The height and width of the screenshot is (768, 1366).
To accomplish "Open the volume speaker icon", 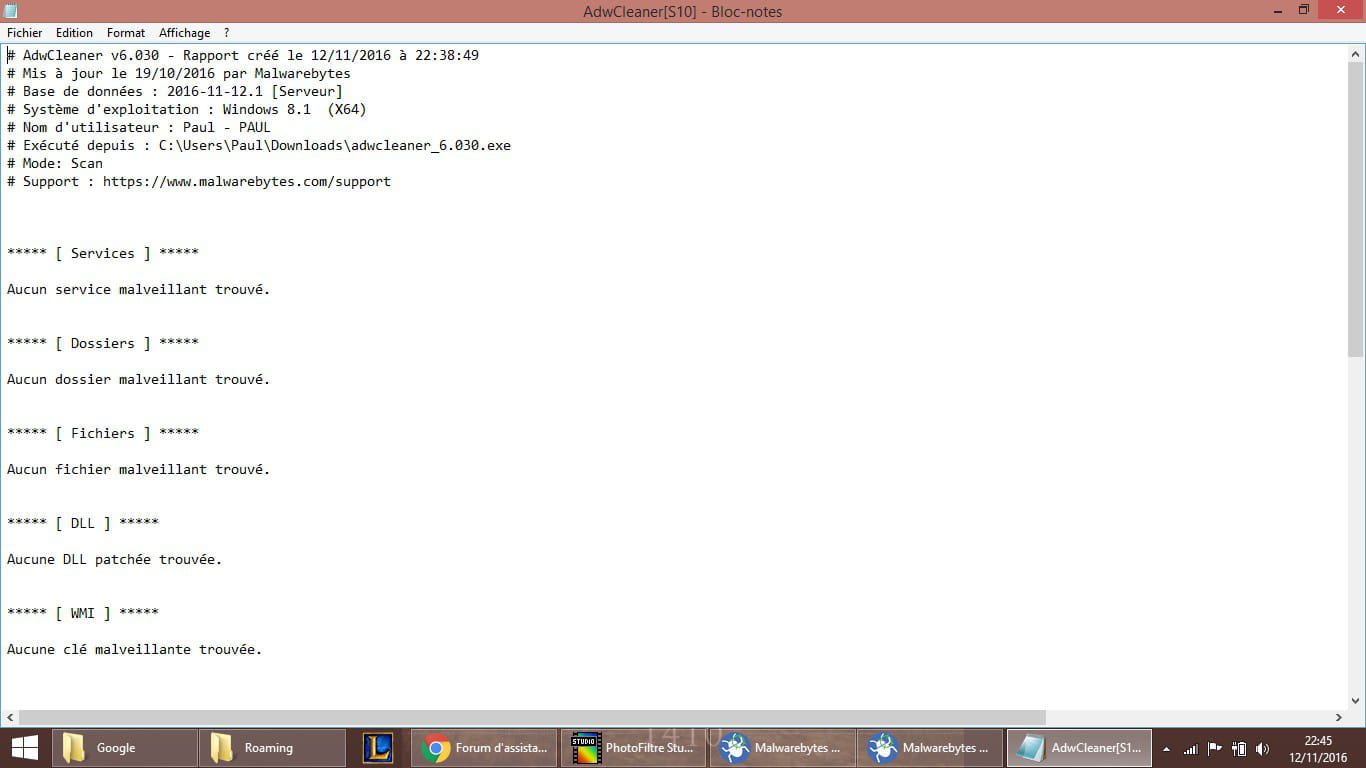I will click(x=1263, y=748).
